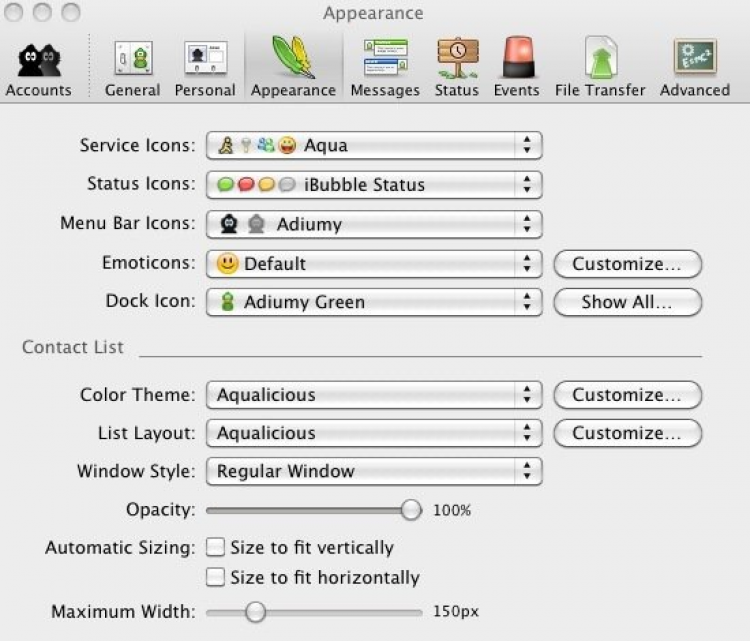This screenshot has height=641, width=750.
Task: Click Customize button next to Color Theme
Action: 628,395
